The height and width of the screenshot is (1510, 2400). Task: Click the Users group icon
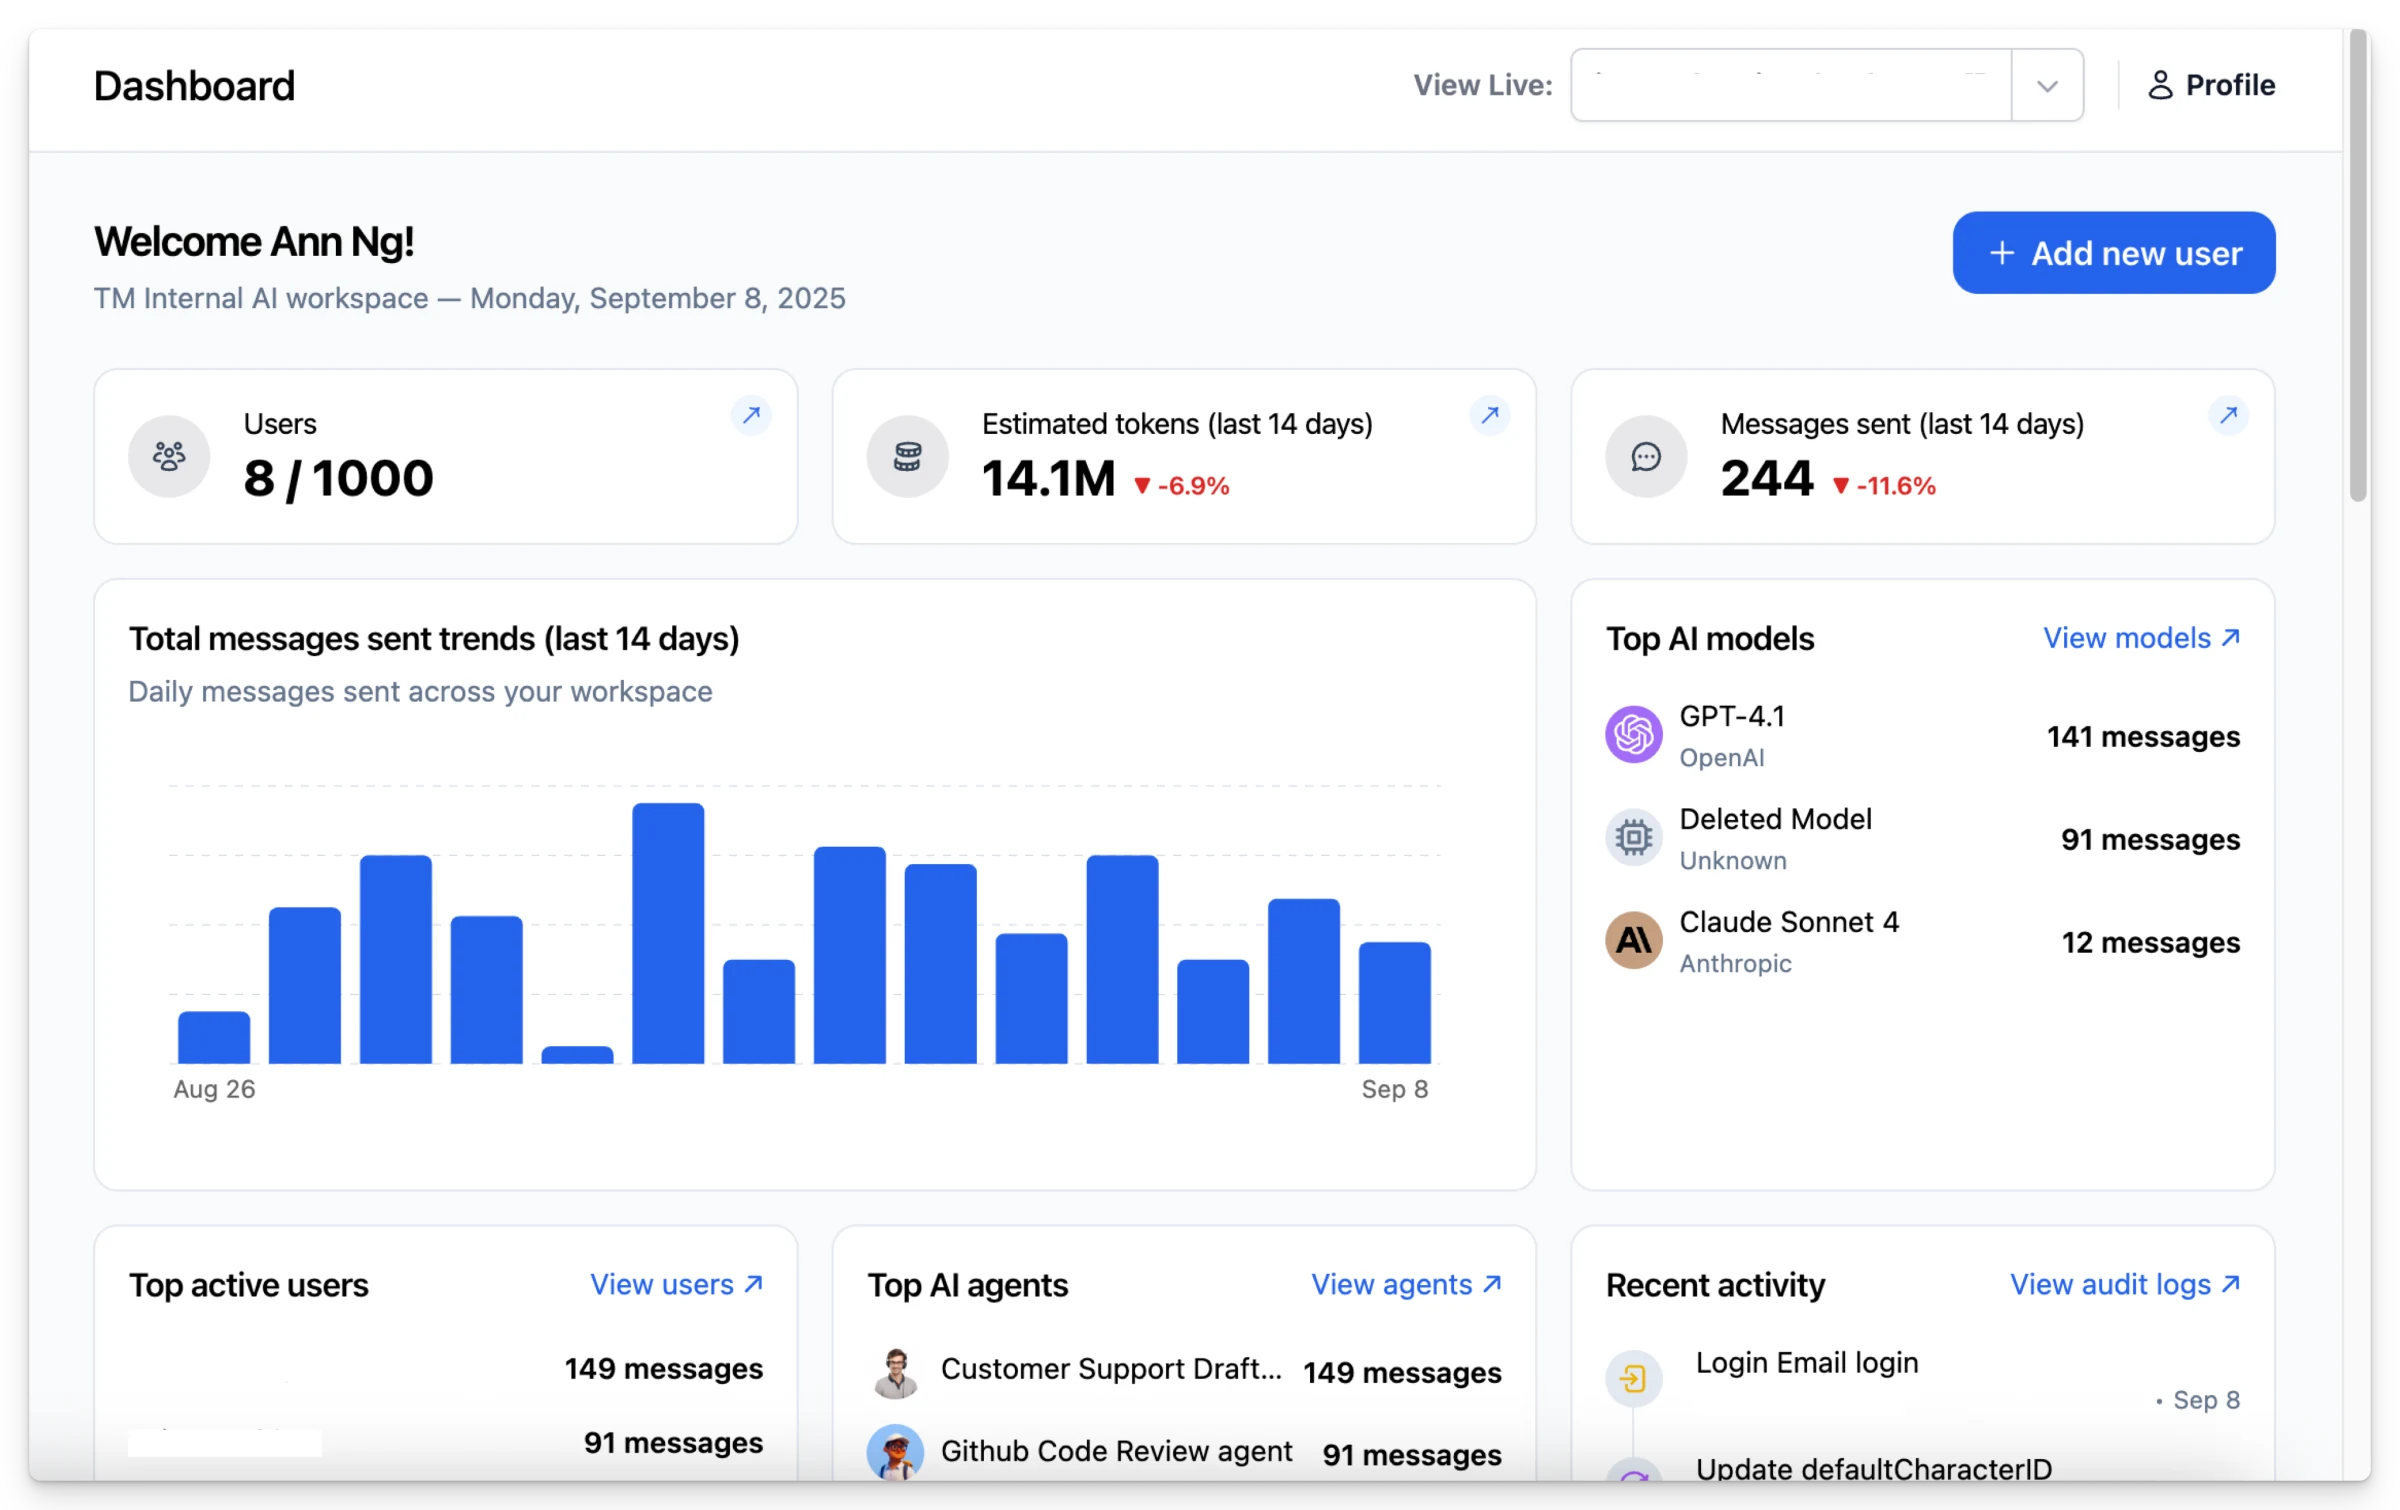pyautogui.click(x=169, y=457)
